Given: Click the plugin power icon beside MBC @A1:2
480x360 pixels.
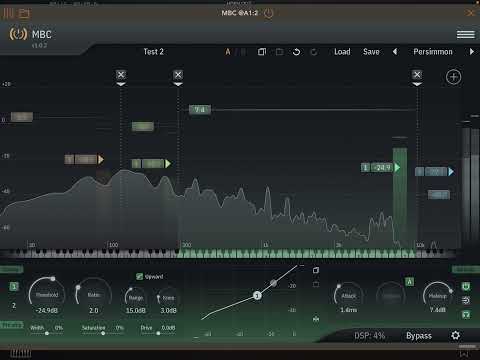Looking at the screenshot, I should coord(268,13).
